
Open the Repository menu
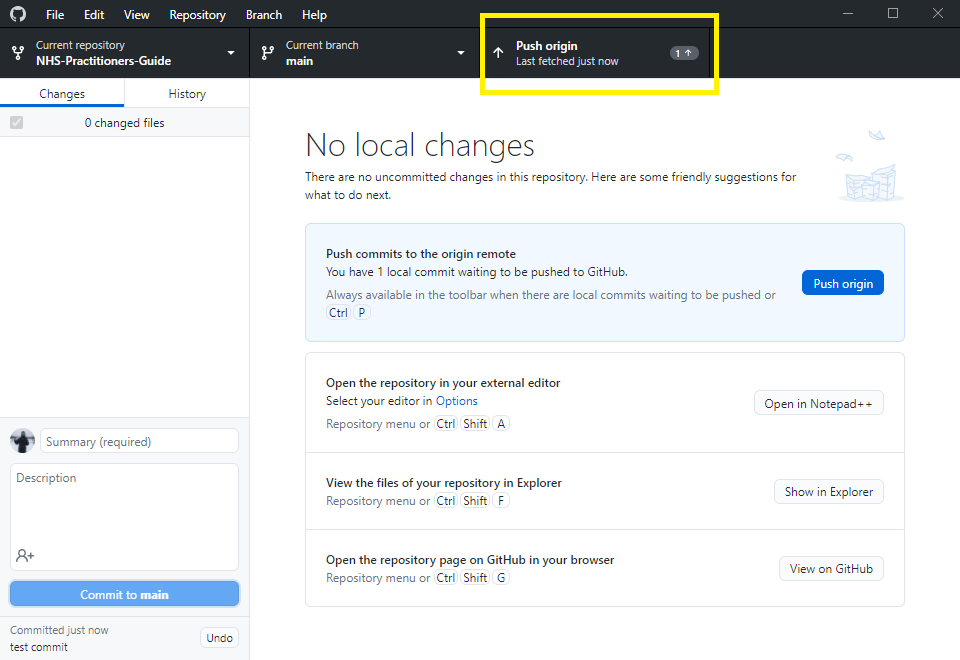click(197, 15)
